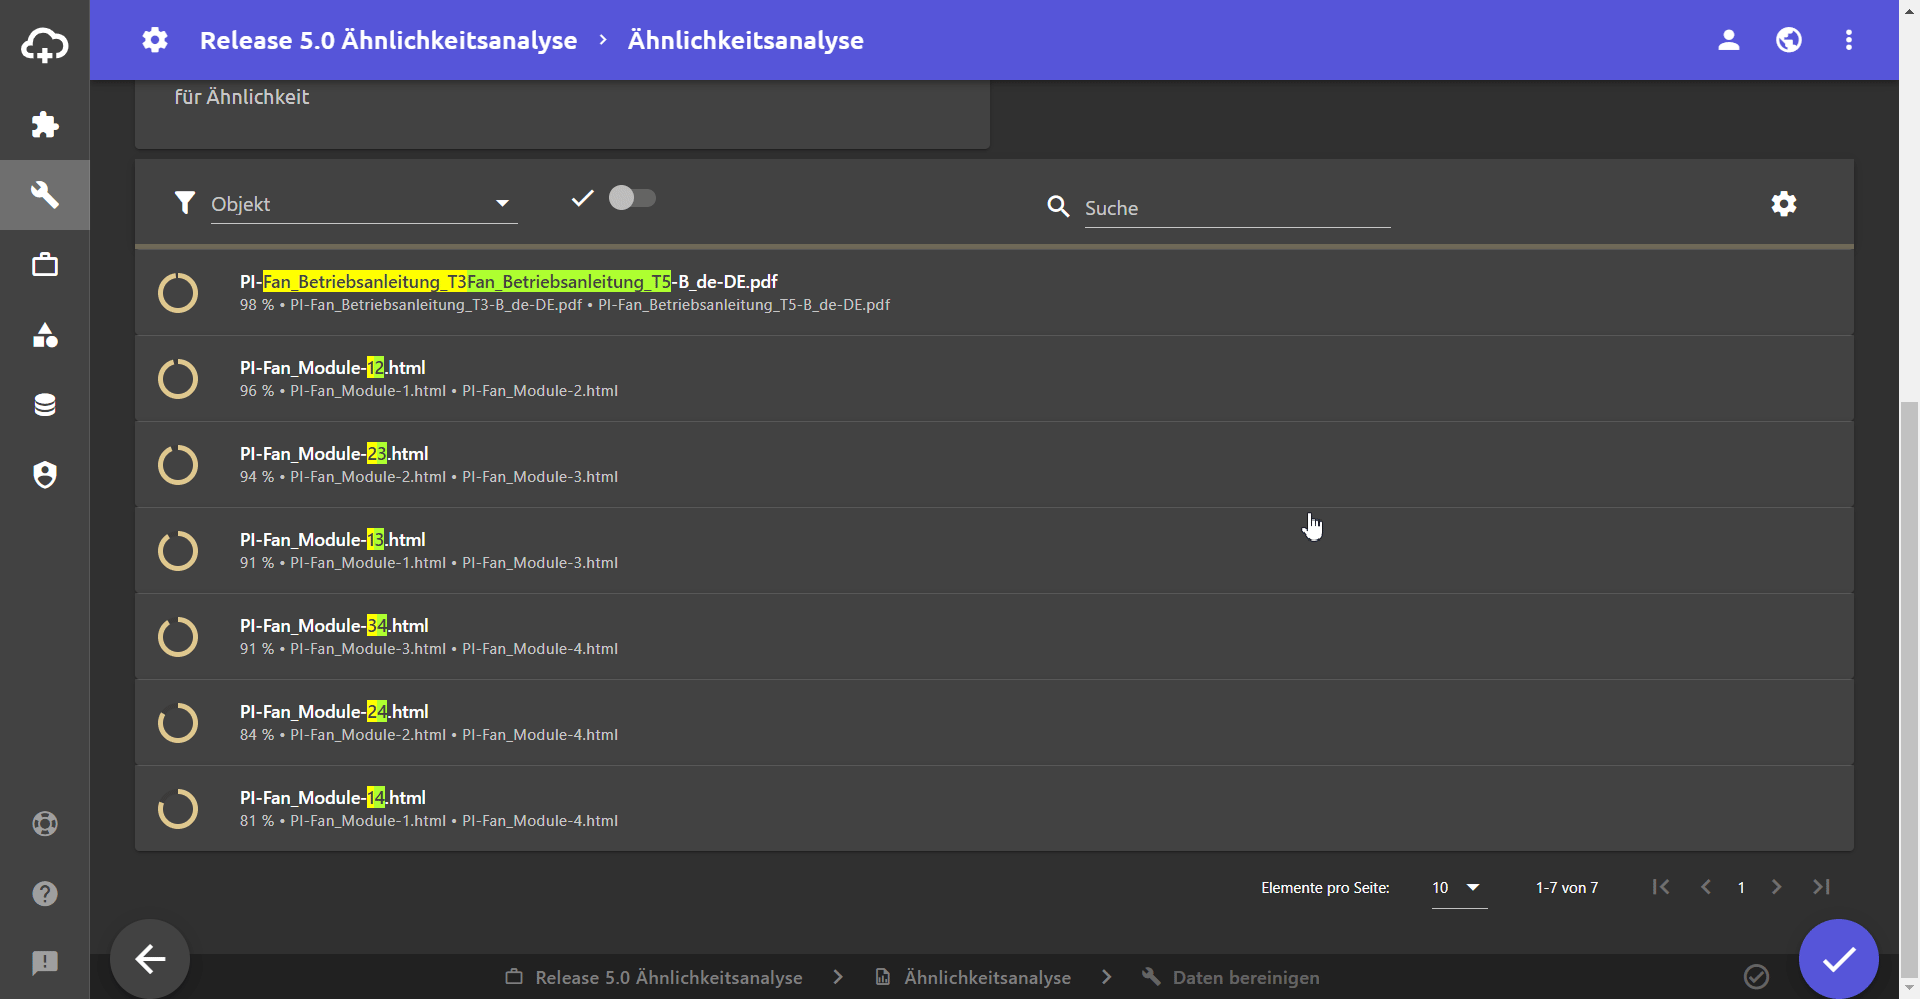Click the search magnifier icon
This screenshot has height=999, width=1920.
point(1058,206)
